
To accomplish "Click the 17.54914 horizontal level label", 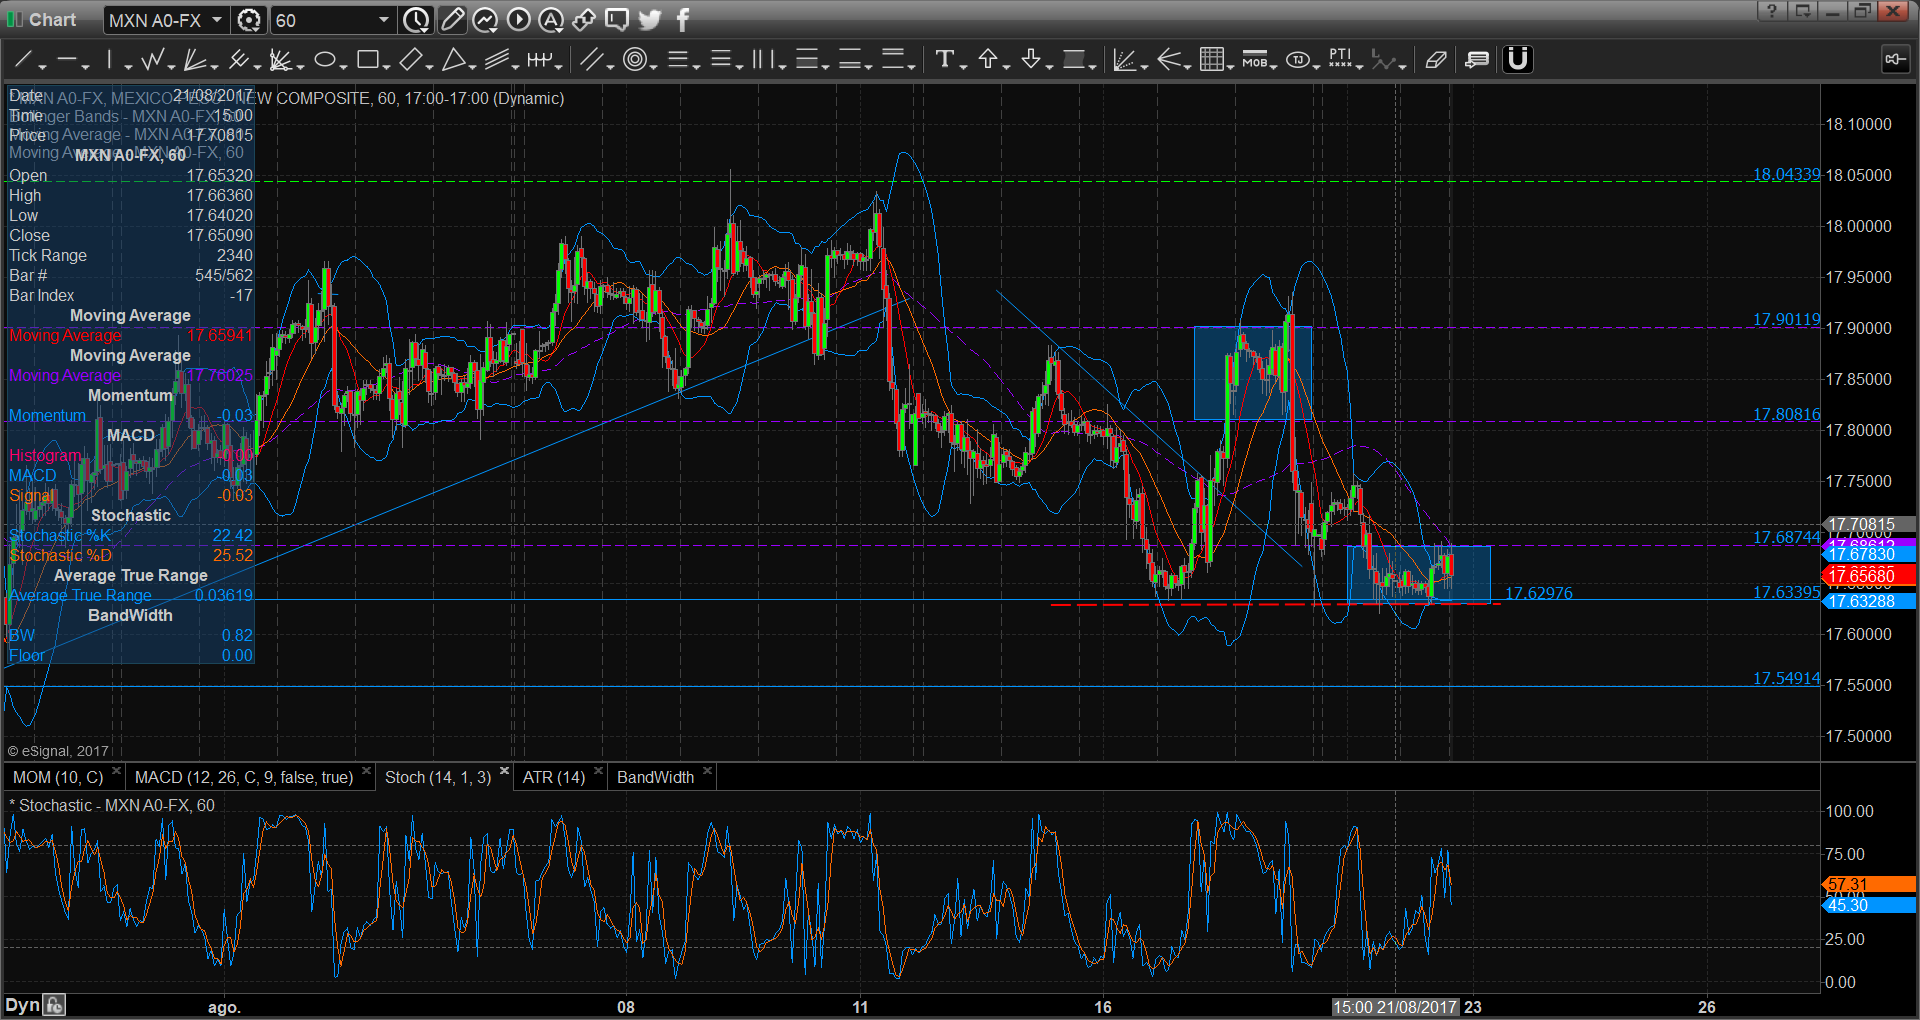I will [x=1786, y=678].
